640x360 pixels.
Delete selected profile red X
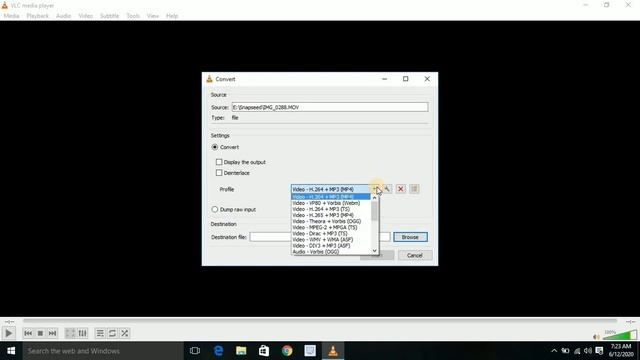[x=401, y=189]
